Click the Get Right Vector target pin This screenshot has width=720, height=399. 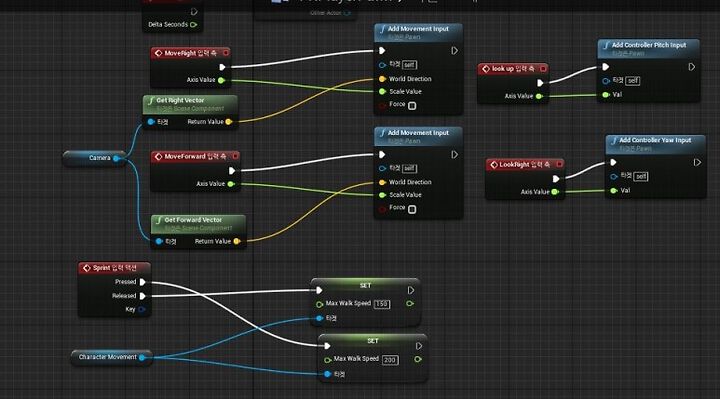point(151,122)
